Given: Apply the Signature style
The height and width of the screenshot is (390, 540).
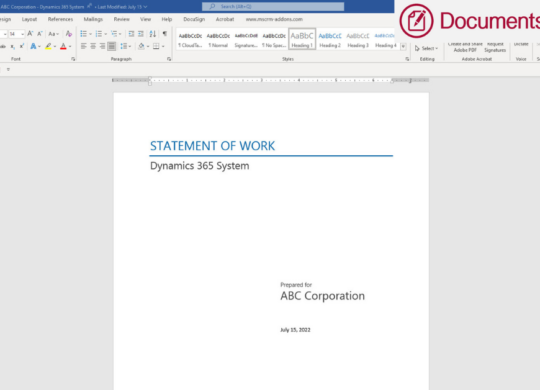Looking at the screenshot, I should click(x=246, y=40).
